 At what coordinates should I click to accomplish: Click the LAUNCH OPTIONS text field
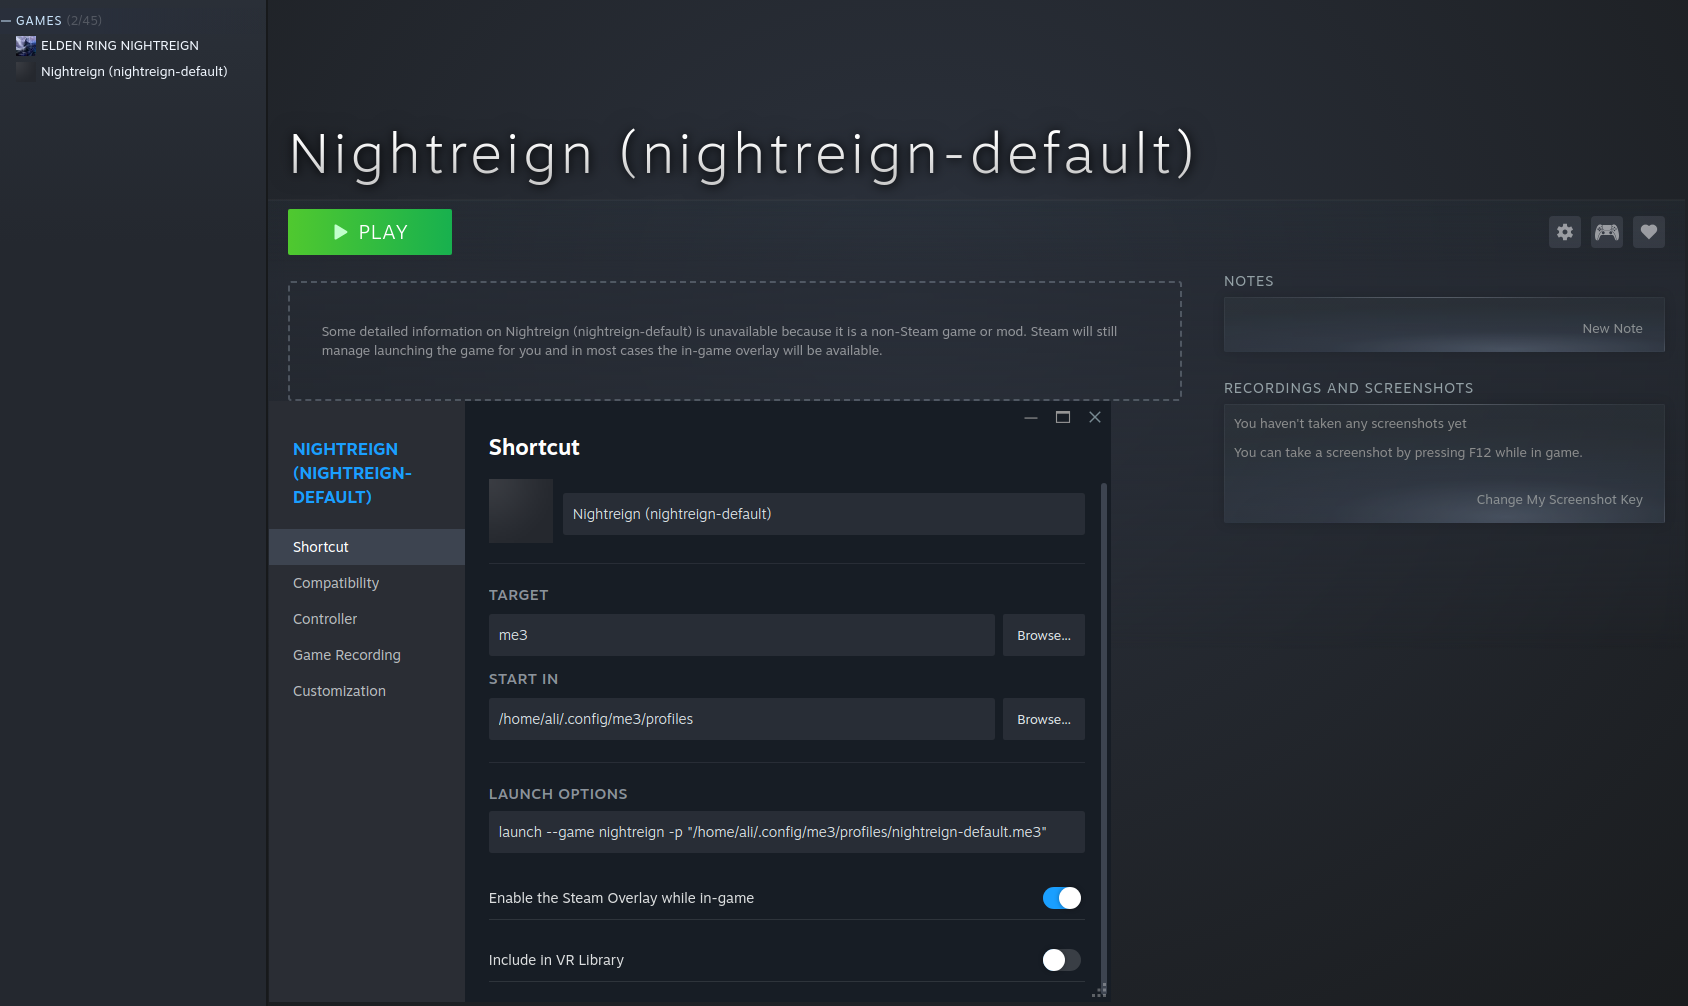pyautogui.click(x=786, y=832)
